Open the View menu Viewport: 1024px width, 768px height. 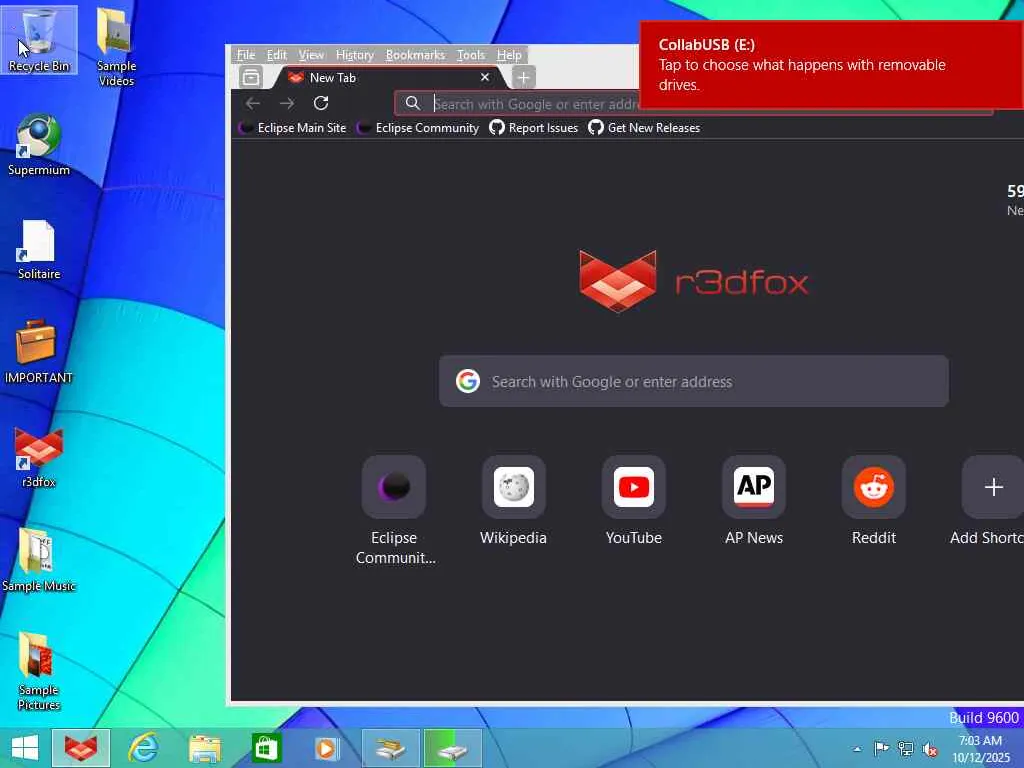point(311,55)
